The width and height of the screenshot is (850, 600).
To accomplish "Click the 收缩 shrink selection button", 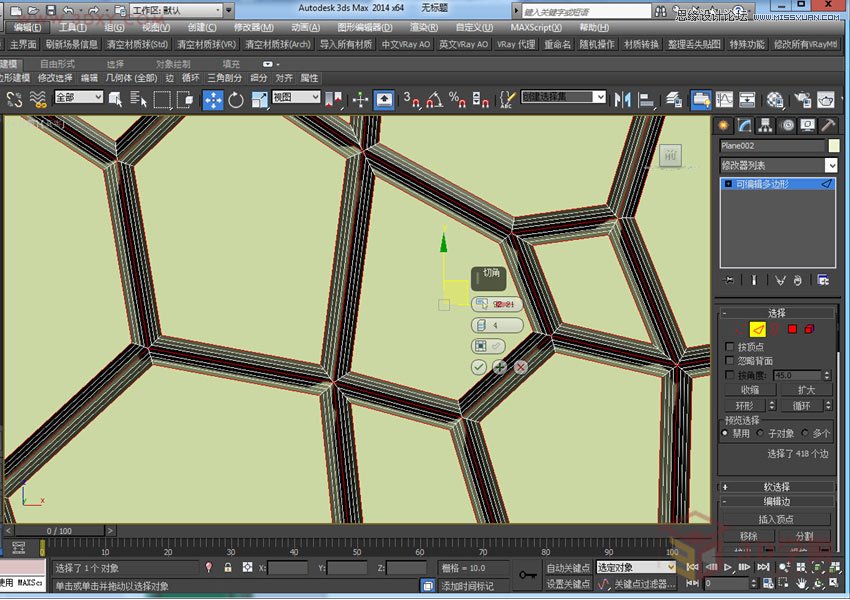I will [750, 390].
